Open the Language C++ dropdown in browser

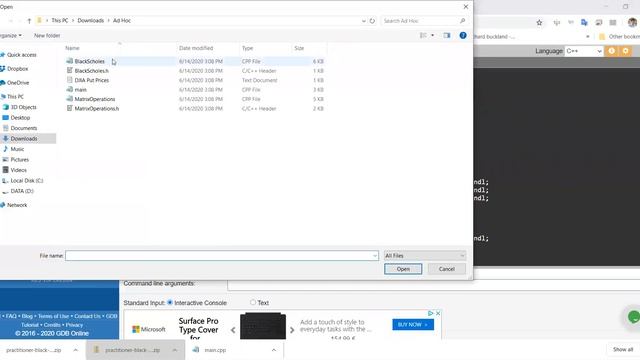tap(584, 51)
